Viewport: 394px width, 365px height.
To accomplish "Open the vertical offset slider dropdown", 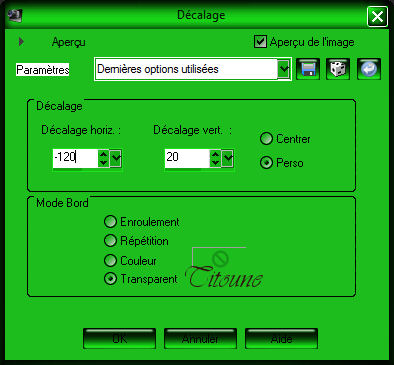I will pyautogui.click(x=228, y=158).
